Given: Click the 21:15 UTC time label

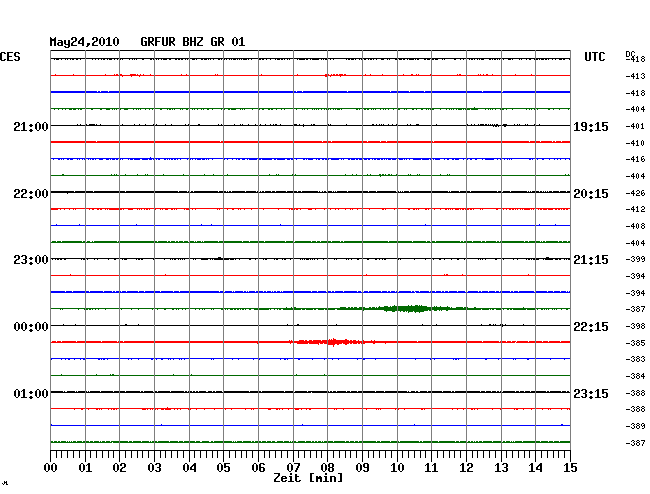Looking at the screenshot, I should point(591,260).
